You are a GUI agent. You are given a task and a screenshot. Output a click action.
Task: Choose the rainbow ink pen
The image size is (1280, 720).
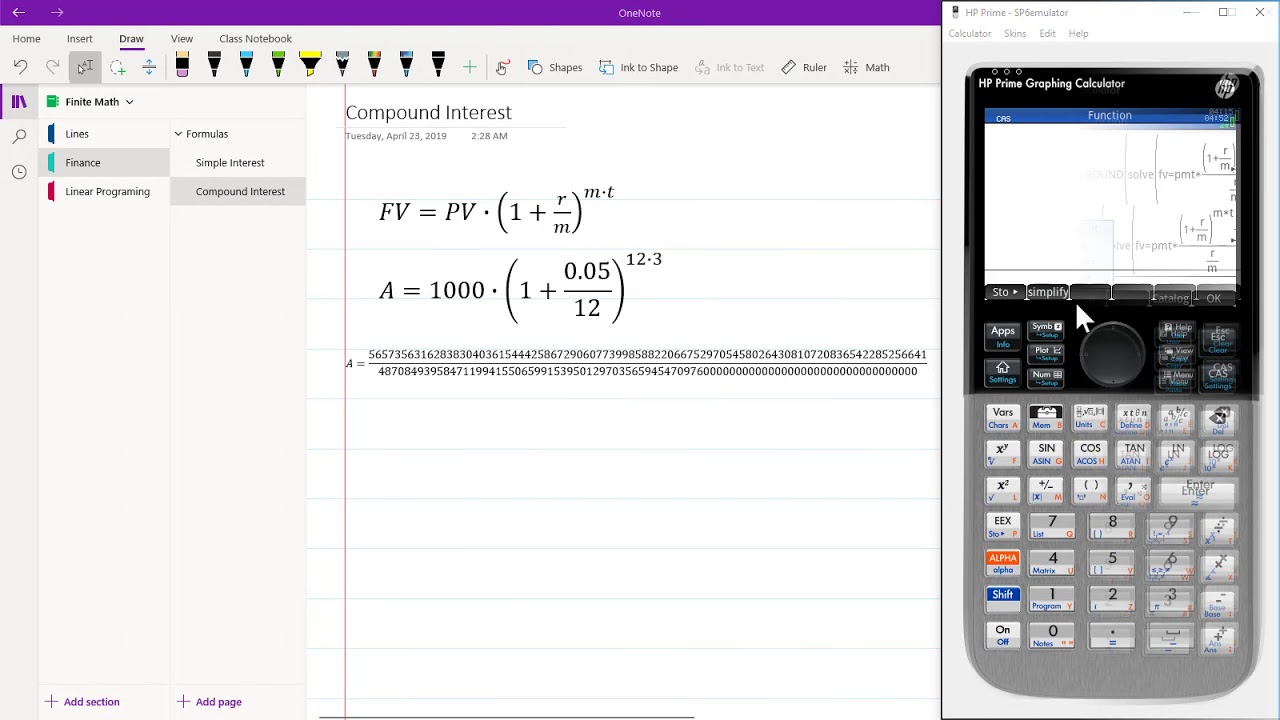pyautogui.click(x=374, y=67)
